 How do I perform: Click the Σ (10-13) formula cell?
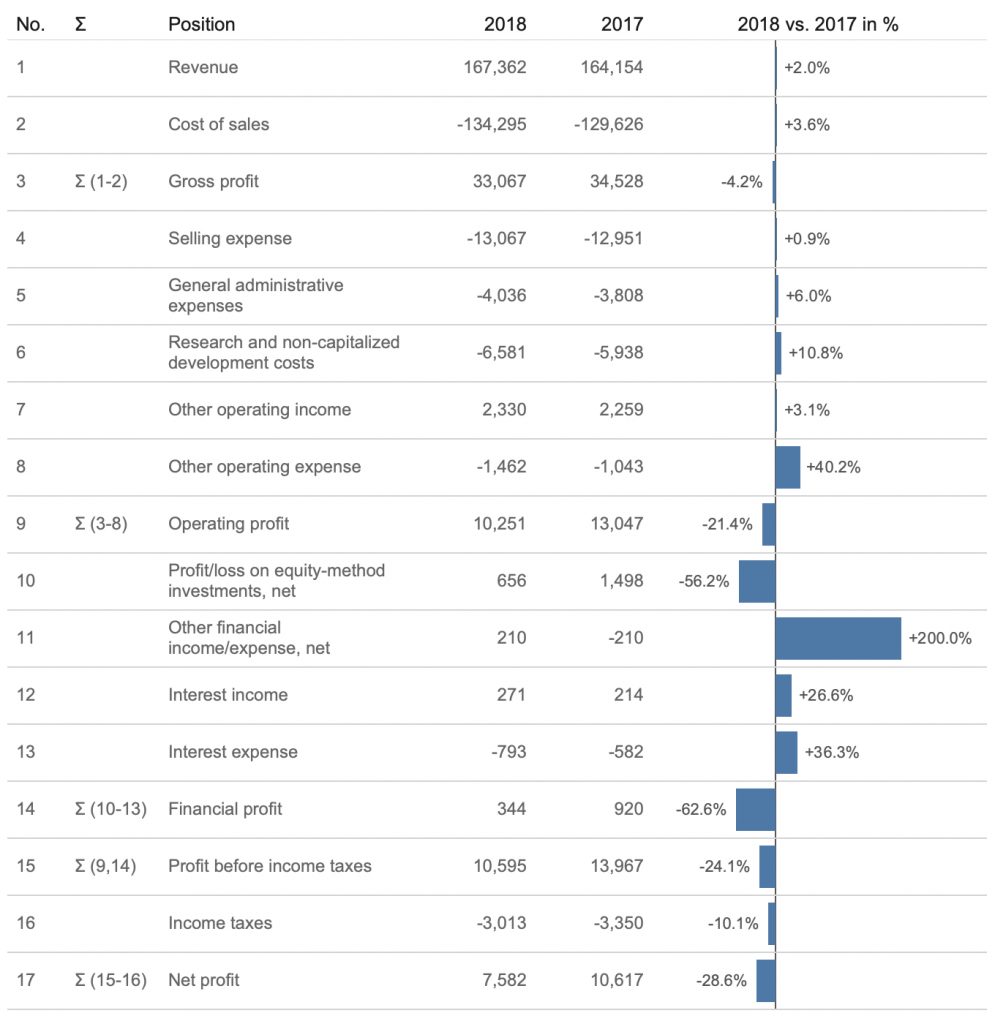click(x=111, y=809)
